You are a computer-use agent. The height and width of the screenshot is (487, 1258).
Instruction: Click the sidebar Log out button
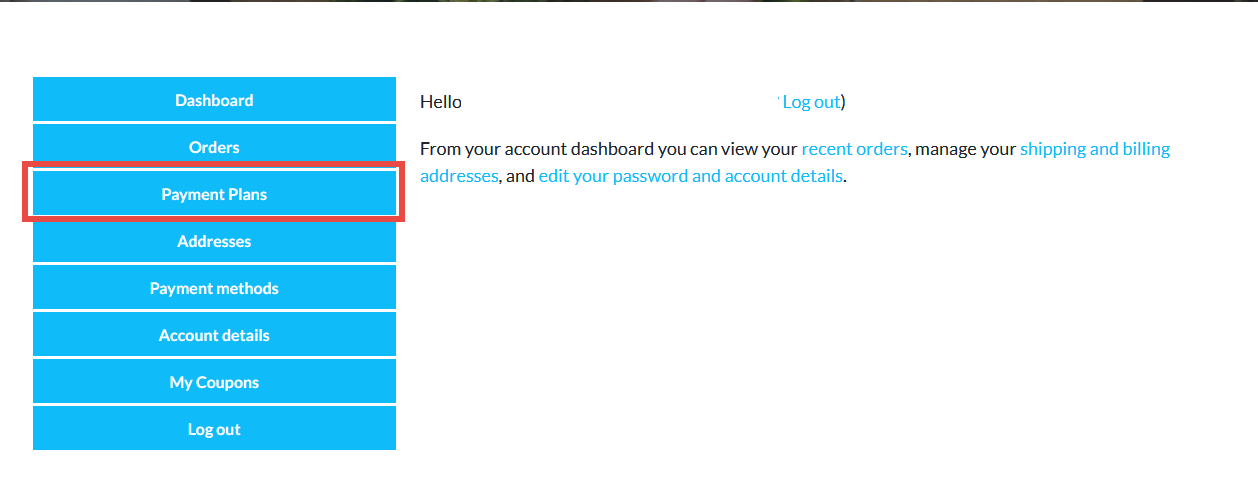tap(214, 429)
